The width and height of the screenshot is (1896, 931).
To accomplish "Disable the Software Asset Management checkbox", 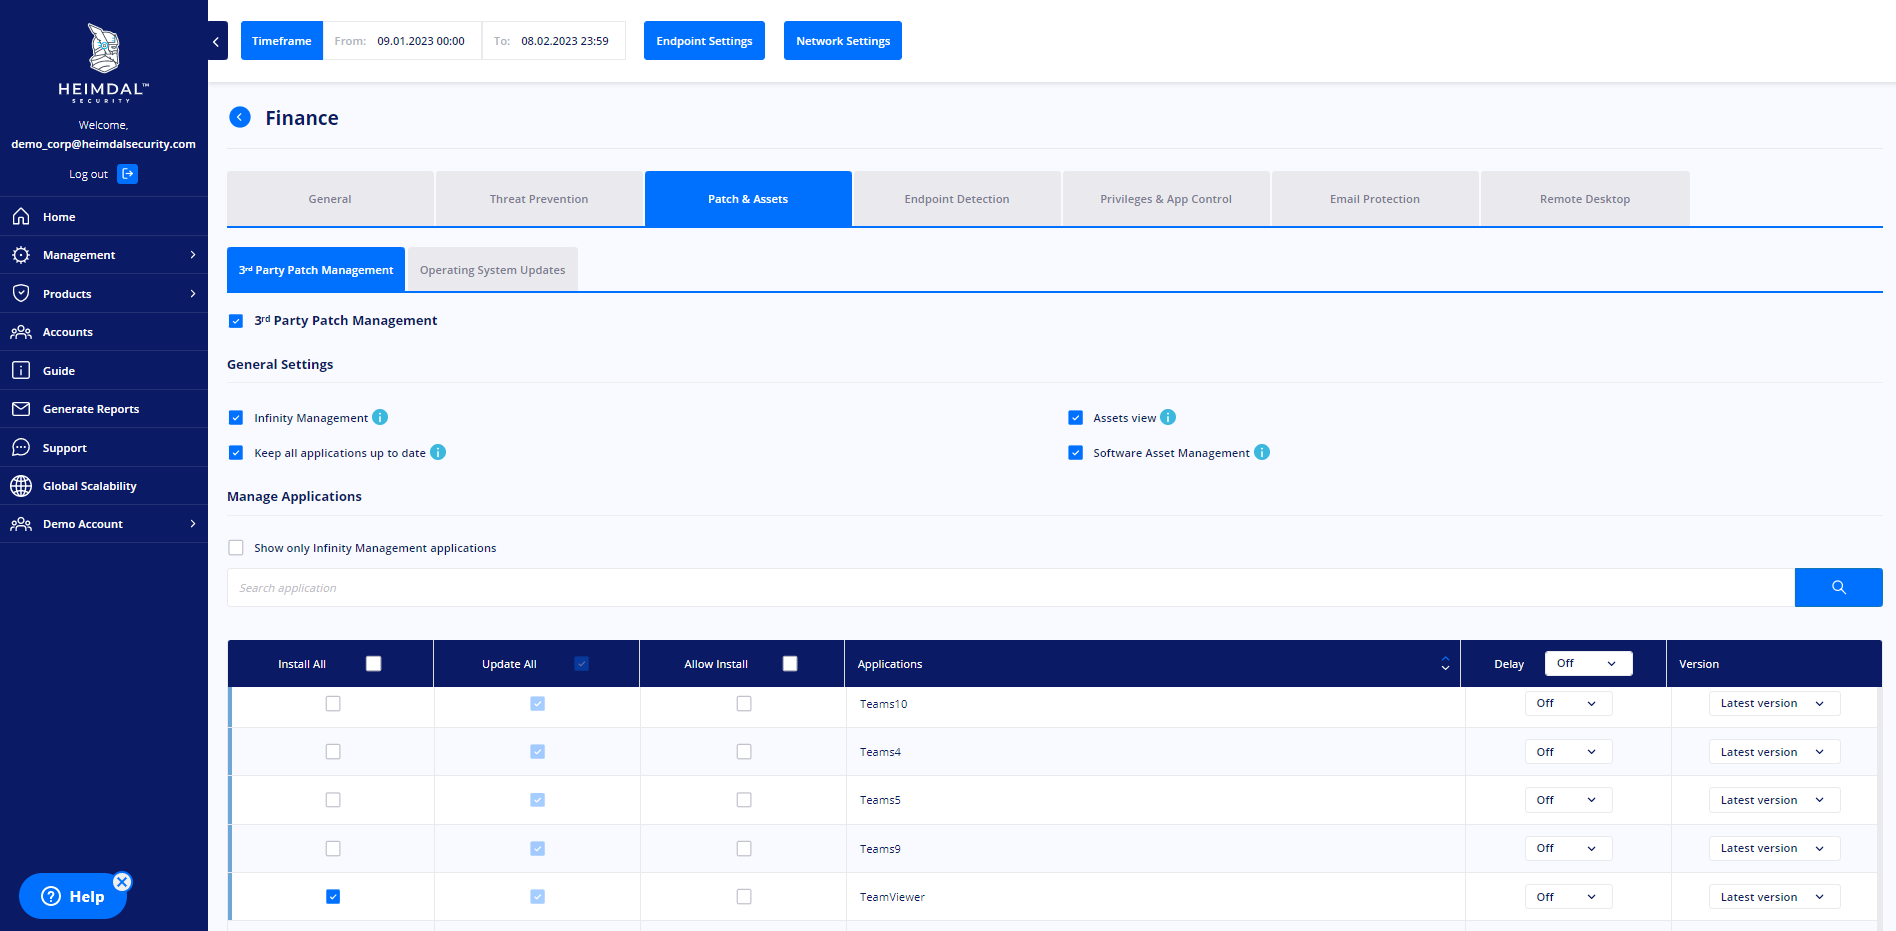I will pyautogui.click(x=1075, y=452).
